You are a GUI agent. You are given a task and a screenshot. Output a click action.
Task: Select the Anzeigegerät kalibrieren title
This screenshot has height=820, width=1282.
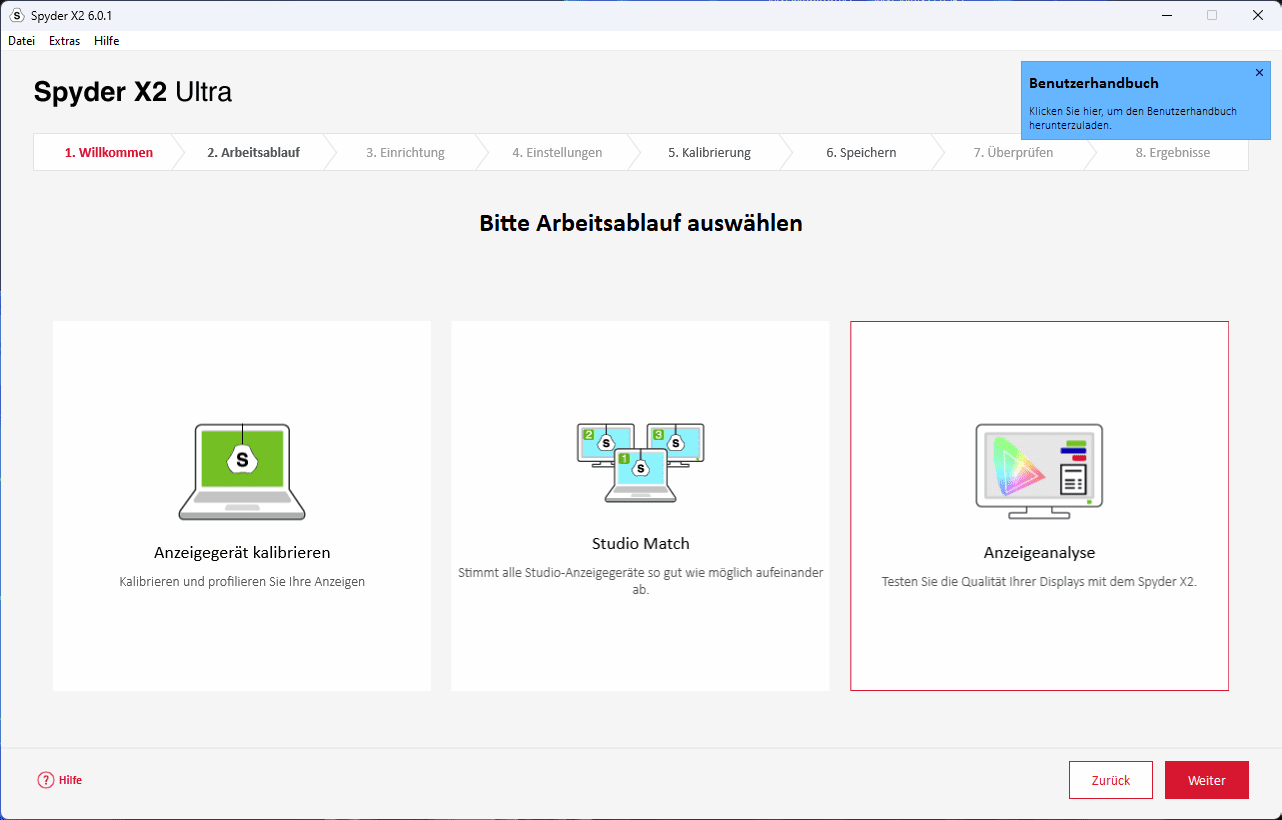242,553
